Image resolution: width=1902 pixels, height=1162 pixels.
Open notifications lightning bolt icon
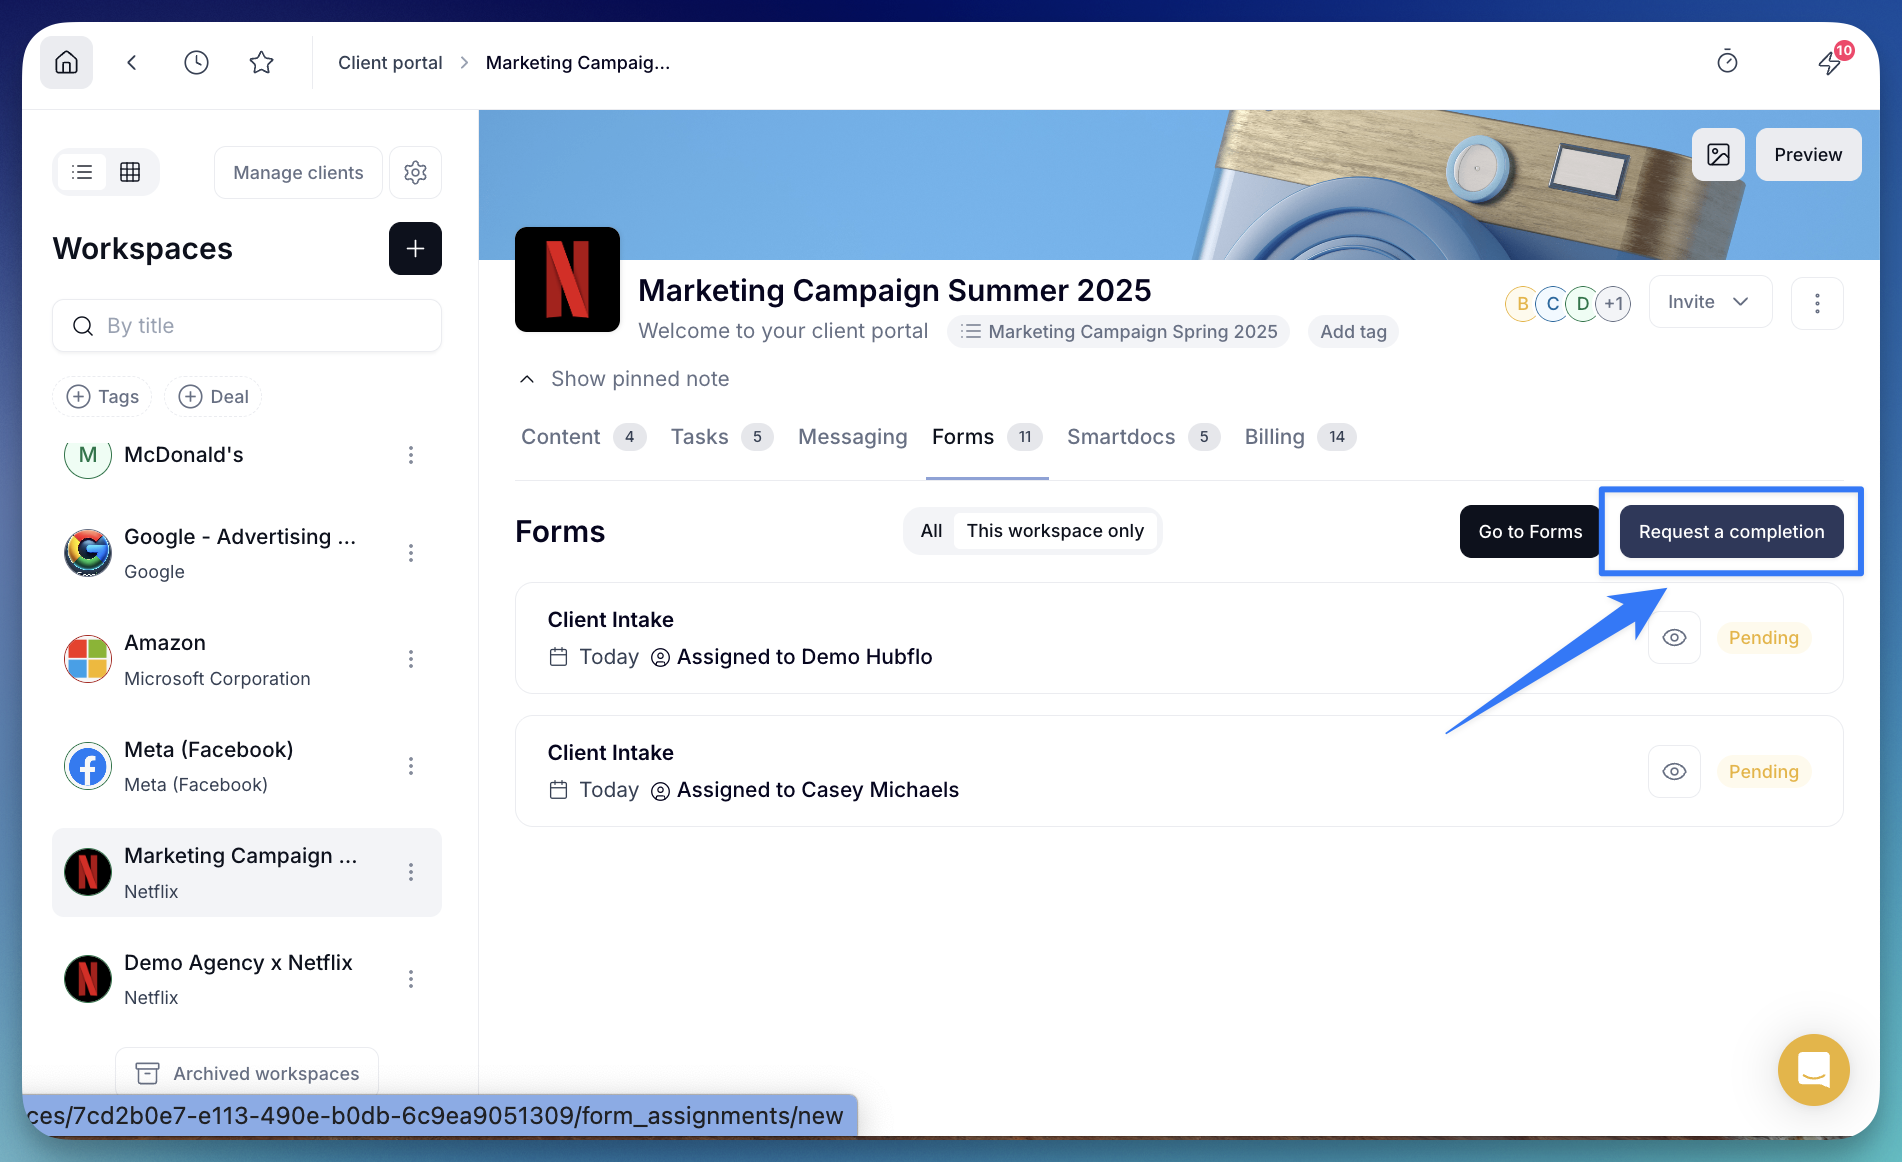pyautogui.click(x=1829, y=63)
